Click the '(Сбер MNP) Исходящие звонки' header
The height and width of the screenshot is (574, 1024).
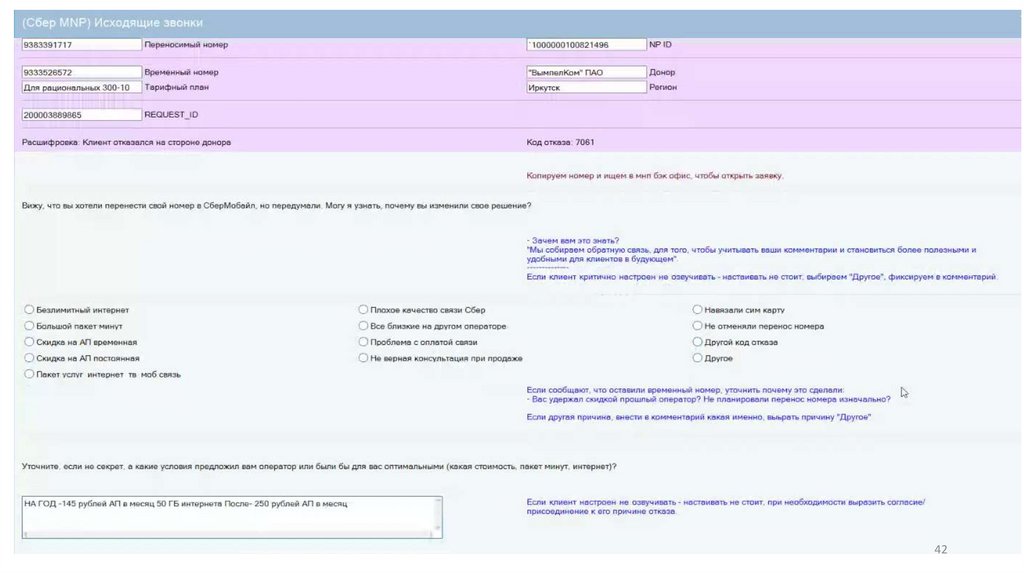coord(112,23)
